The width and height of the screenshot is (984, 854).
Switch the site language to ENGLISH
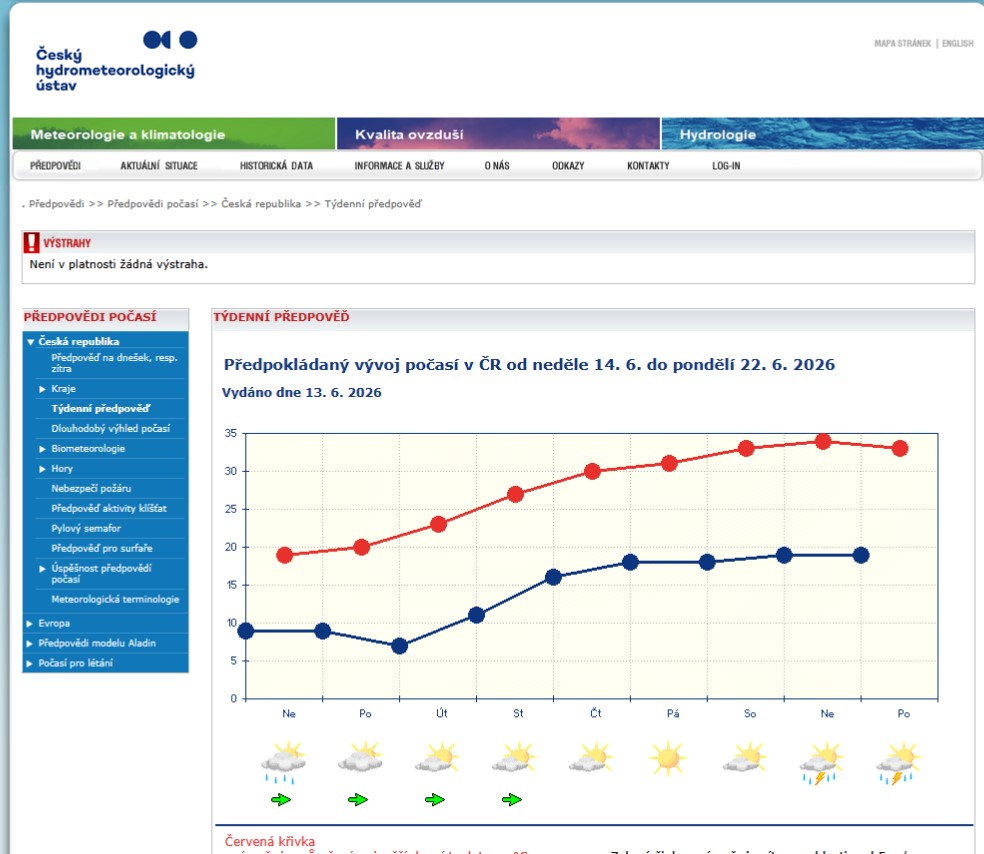(958, 43)
